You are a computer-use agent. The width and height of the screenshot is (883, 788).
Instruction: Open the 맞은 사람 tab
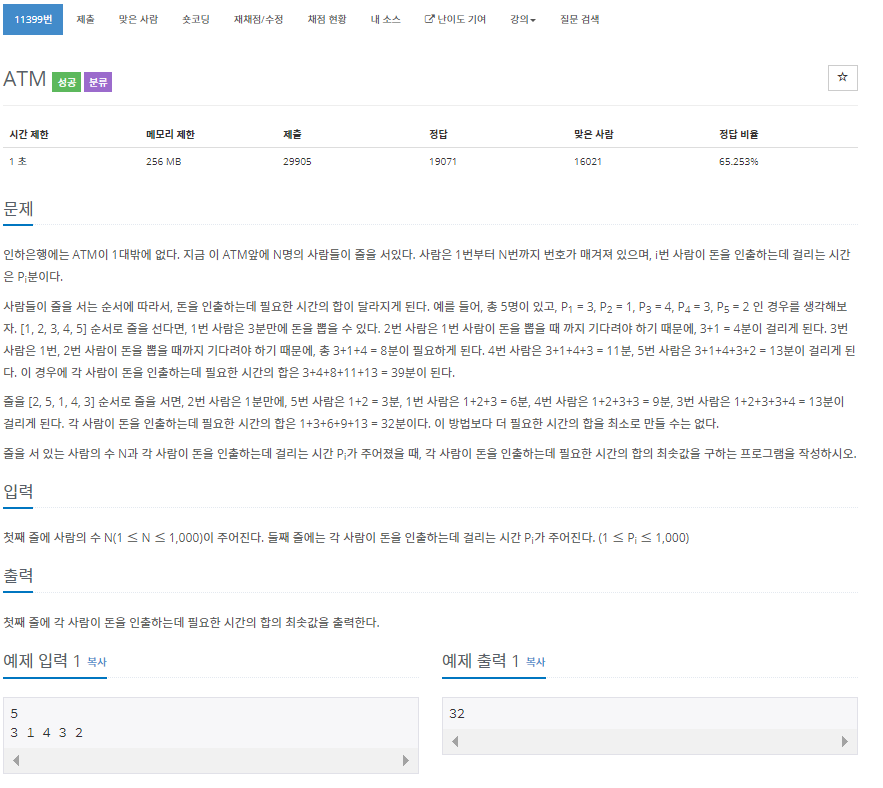pyautogui.click(x=138, y=19)
